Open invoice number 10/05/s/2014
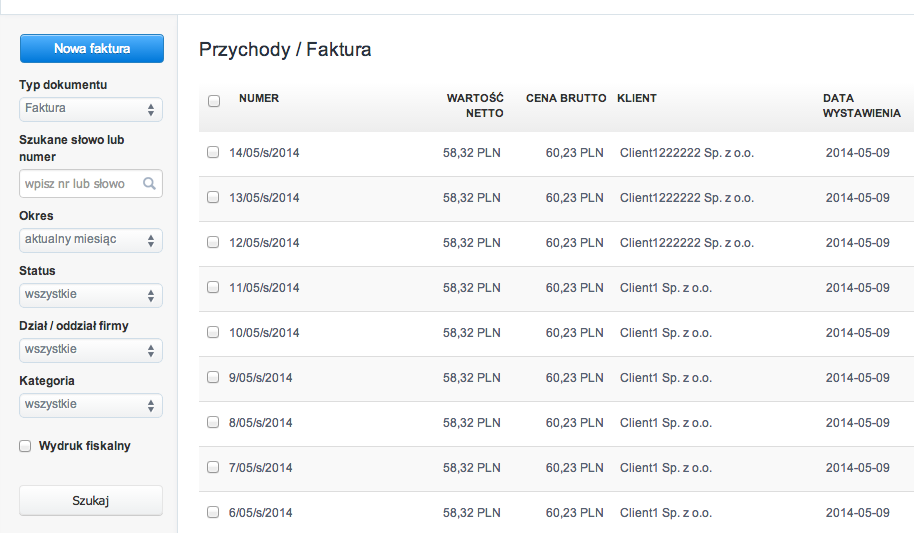The height and width of the screenshot is (533, 914). coord(264,332)
